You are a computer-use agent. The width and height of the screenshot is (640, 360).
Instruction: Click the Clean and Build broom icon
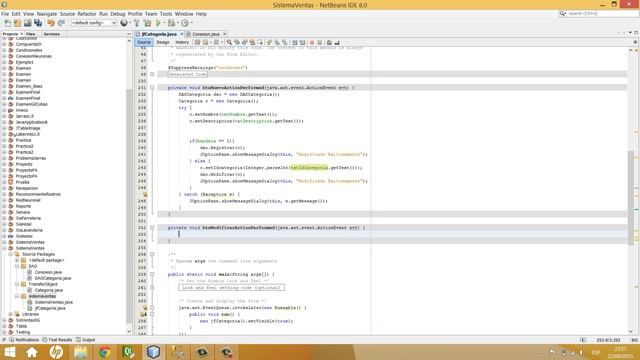click(148, 23)
